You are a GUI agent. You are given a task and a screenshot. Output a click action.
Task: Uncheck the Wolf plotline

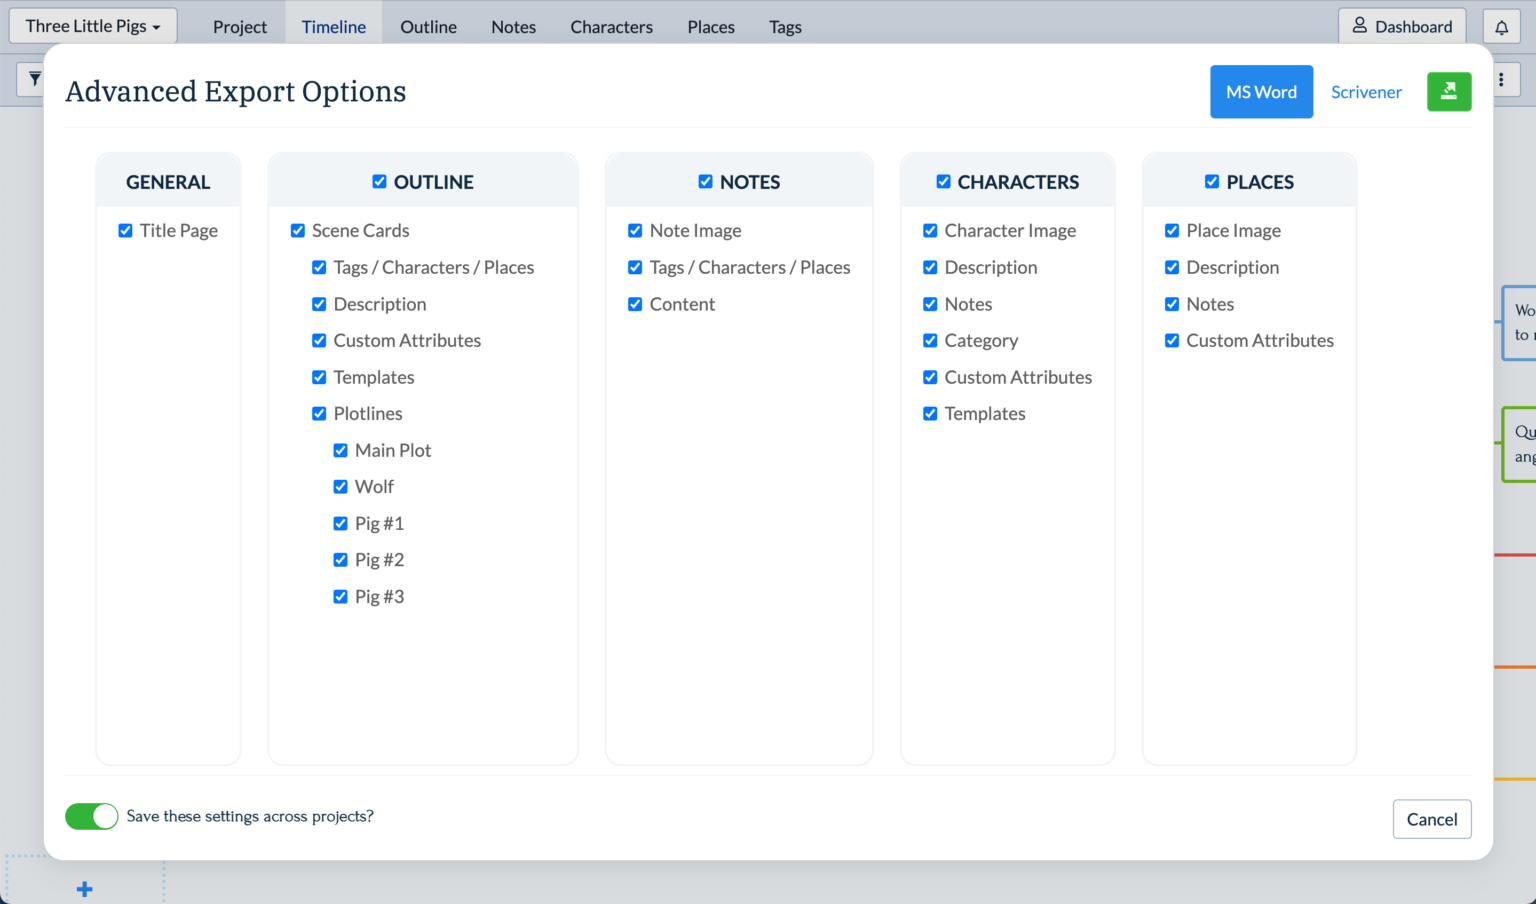(340, 486)
